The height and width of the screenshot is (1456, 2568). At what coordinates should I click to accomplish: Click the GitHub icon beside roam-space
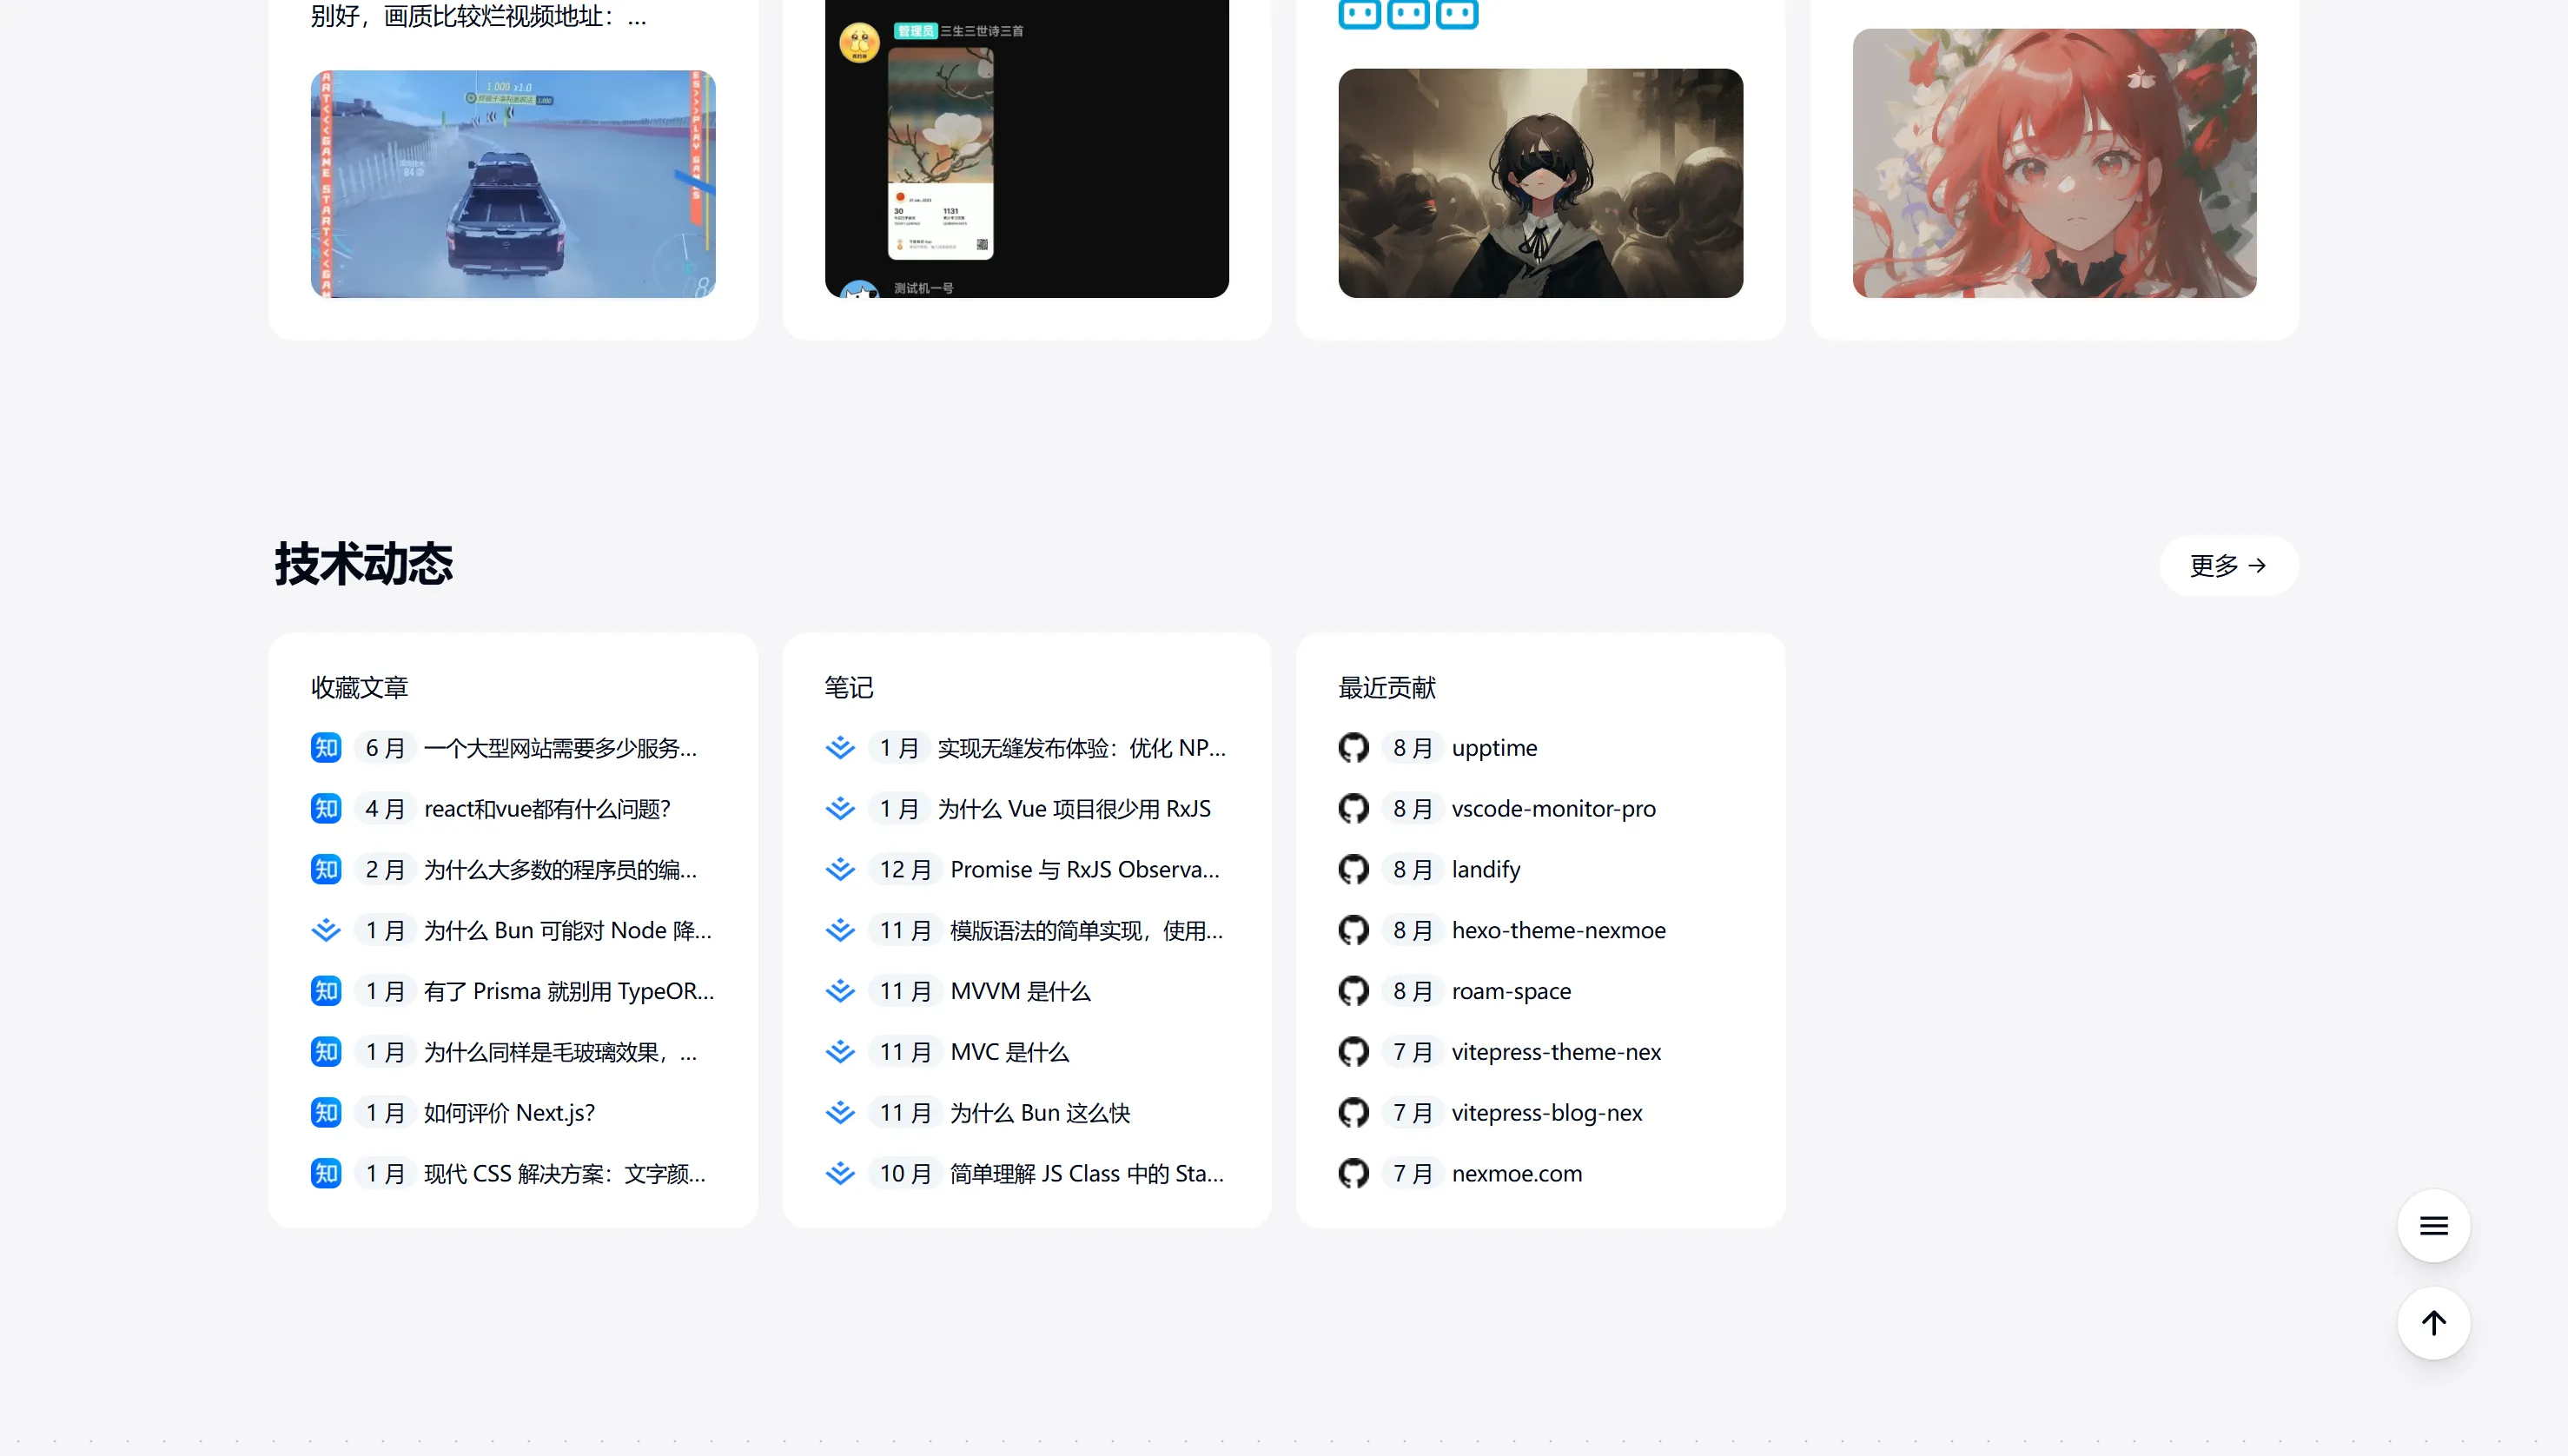pos(1353,990)
